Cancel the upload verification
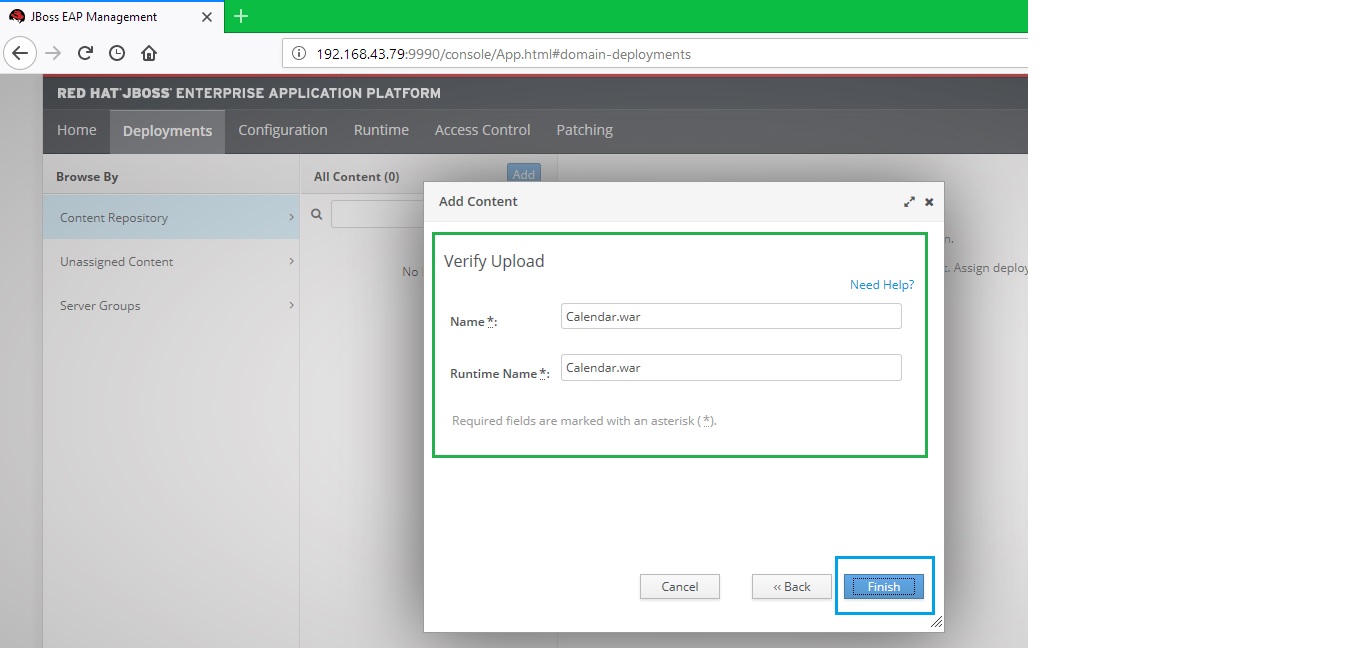 [680, 586]
